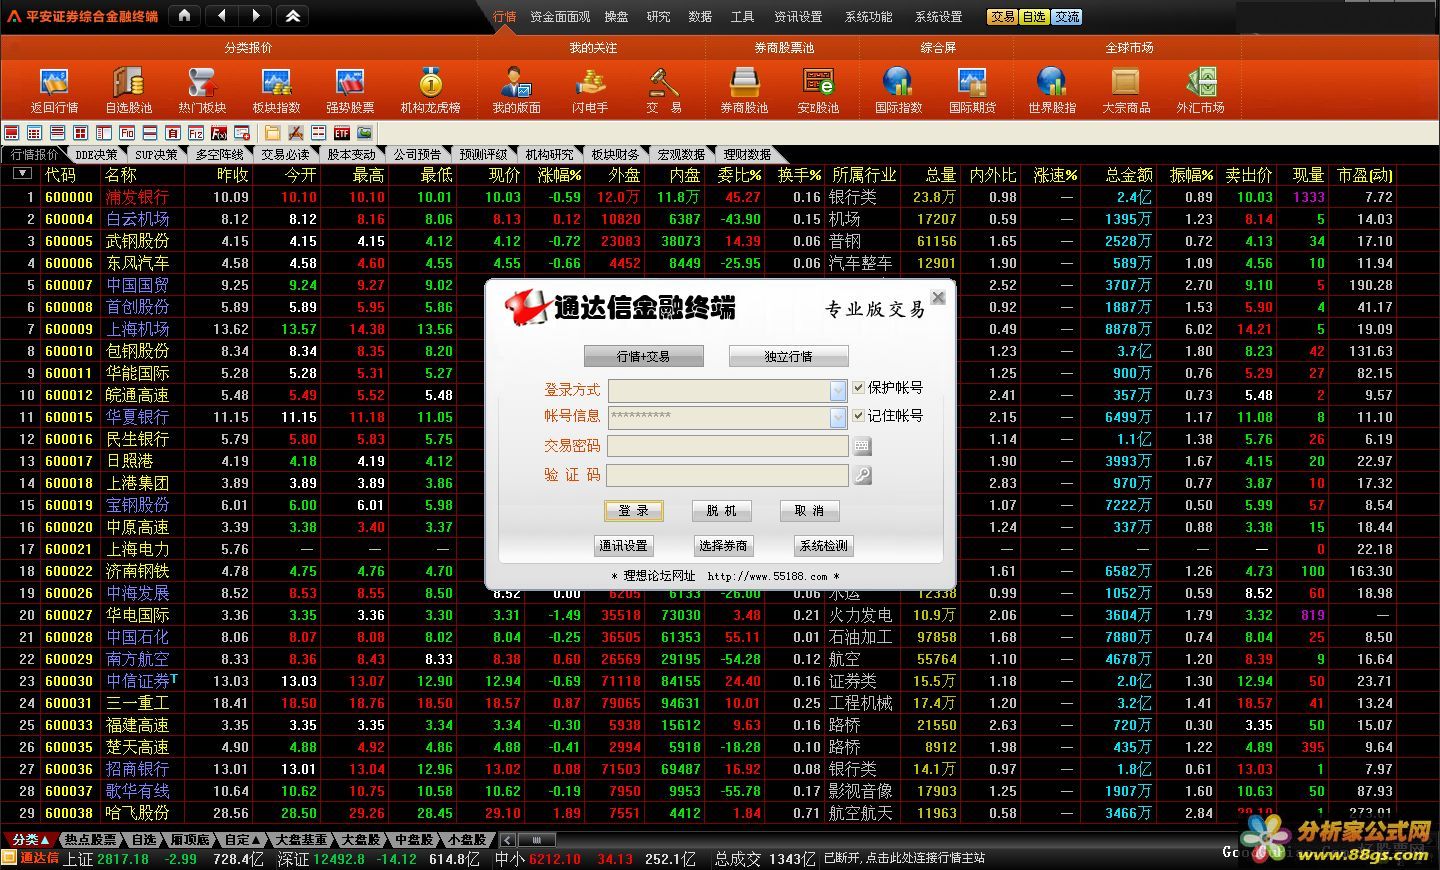Open 外汇市场 icon
1440x870 pixels.
(1200, 90)
